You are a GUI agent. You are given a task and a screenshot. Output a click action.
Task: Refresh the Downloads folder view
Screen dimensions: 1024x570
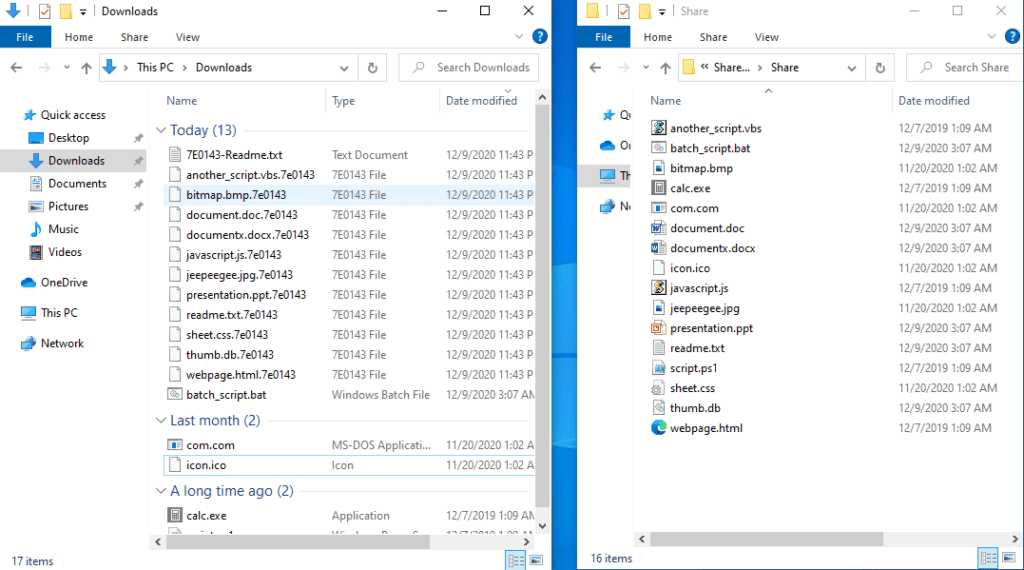[x=372, y=67]
